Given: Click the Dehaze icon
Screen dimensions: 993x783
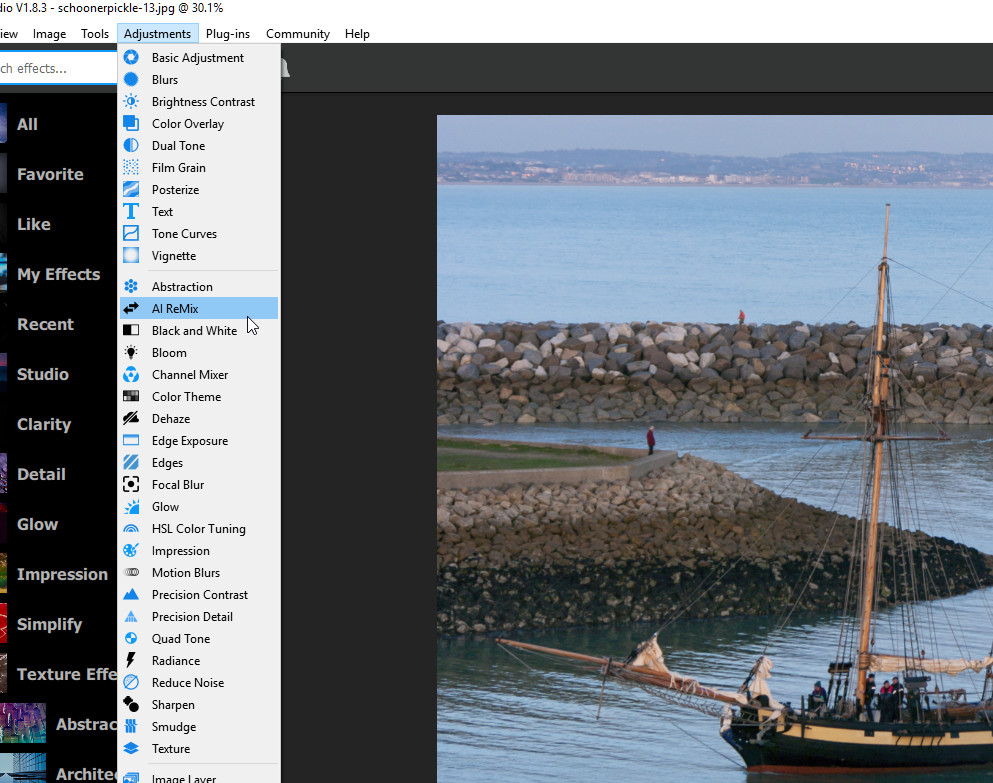Looking at the screenshot, I should tap(131, 419).
